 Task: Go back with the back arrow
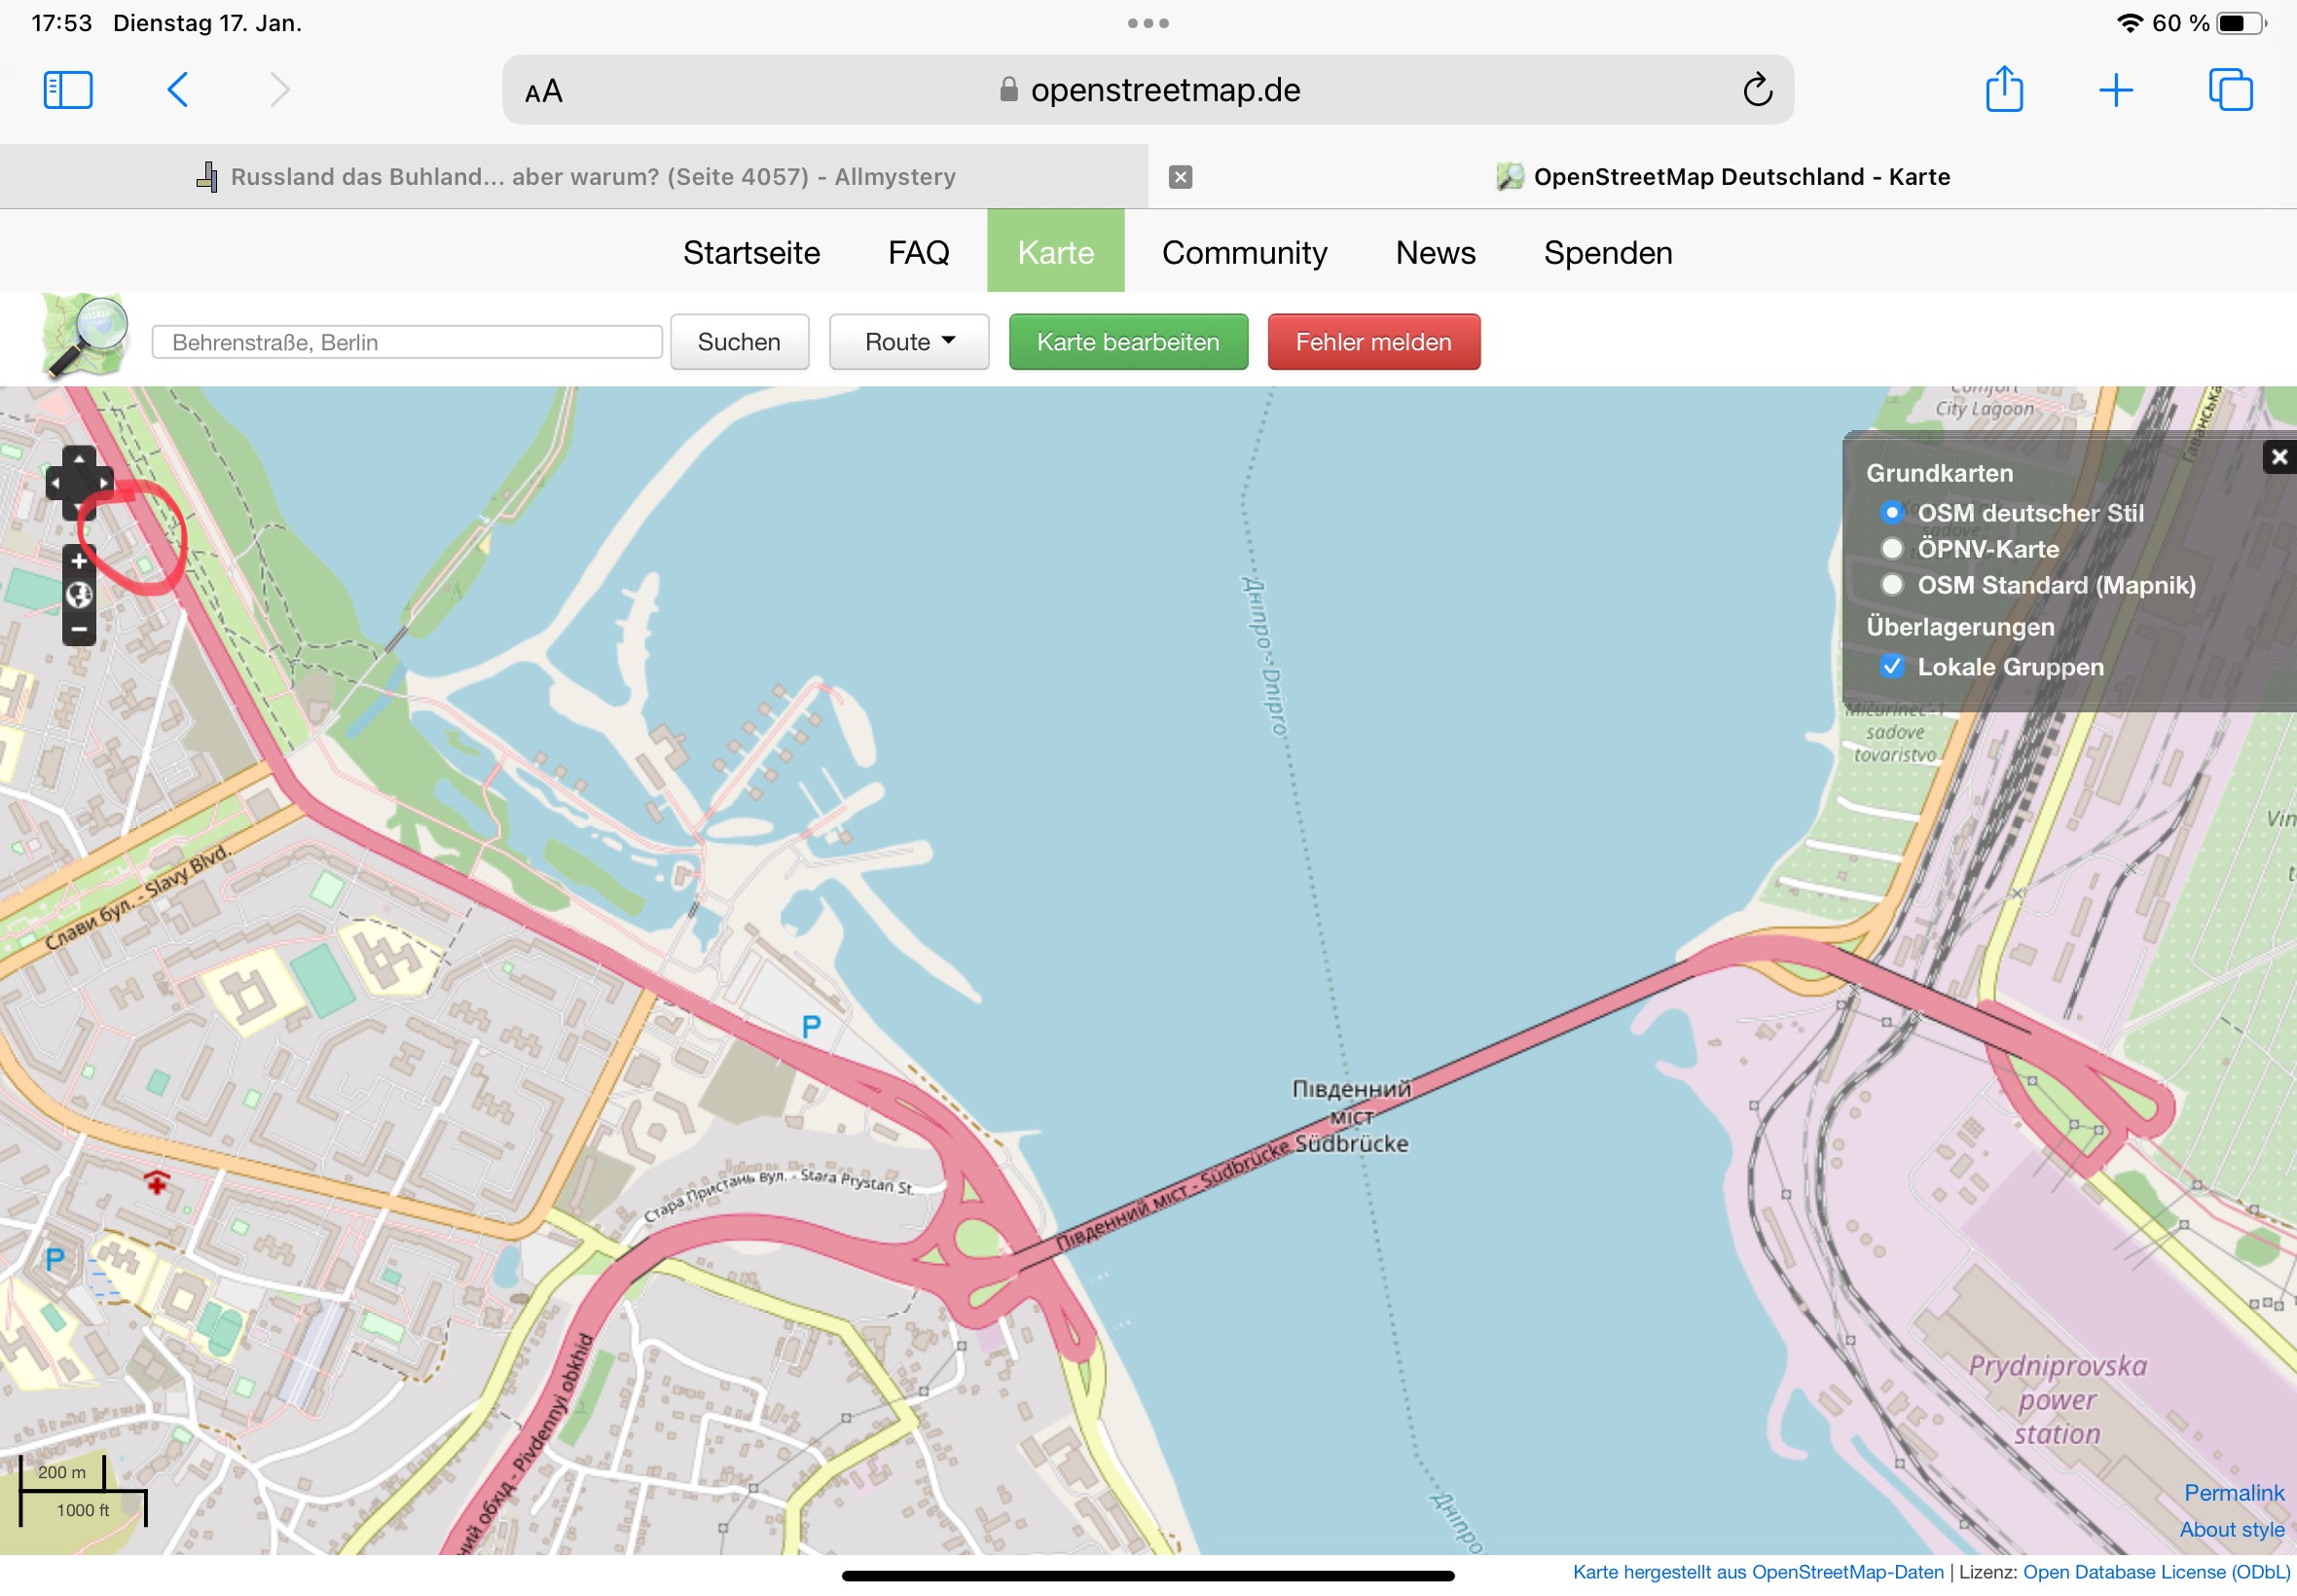(x=177, y=90)
